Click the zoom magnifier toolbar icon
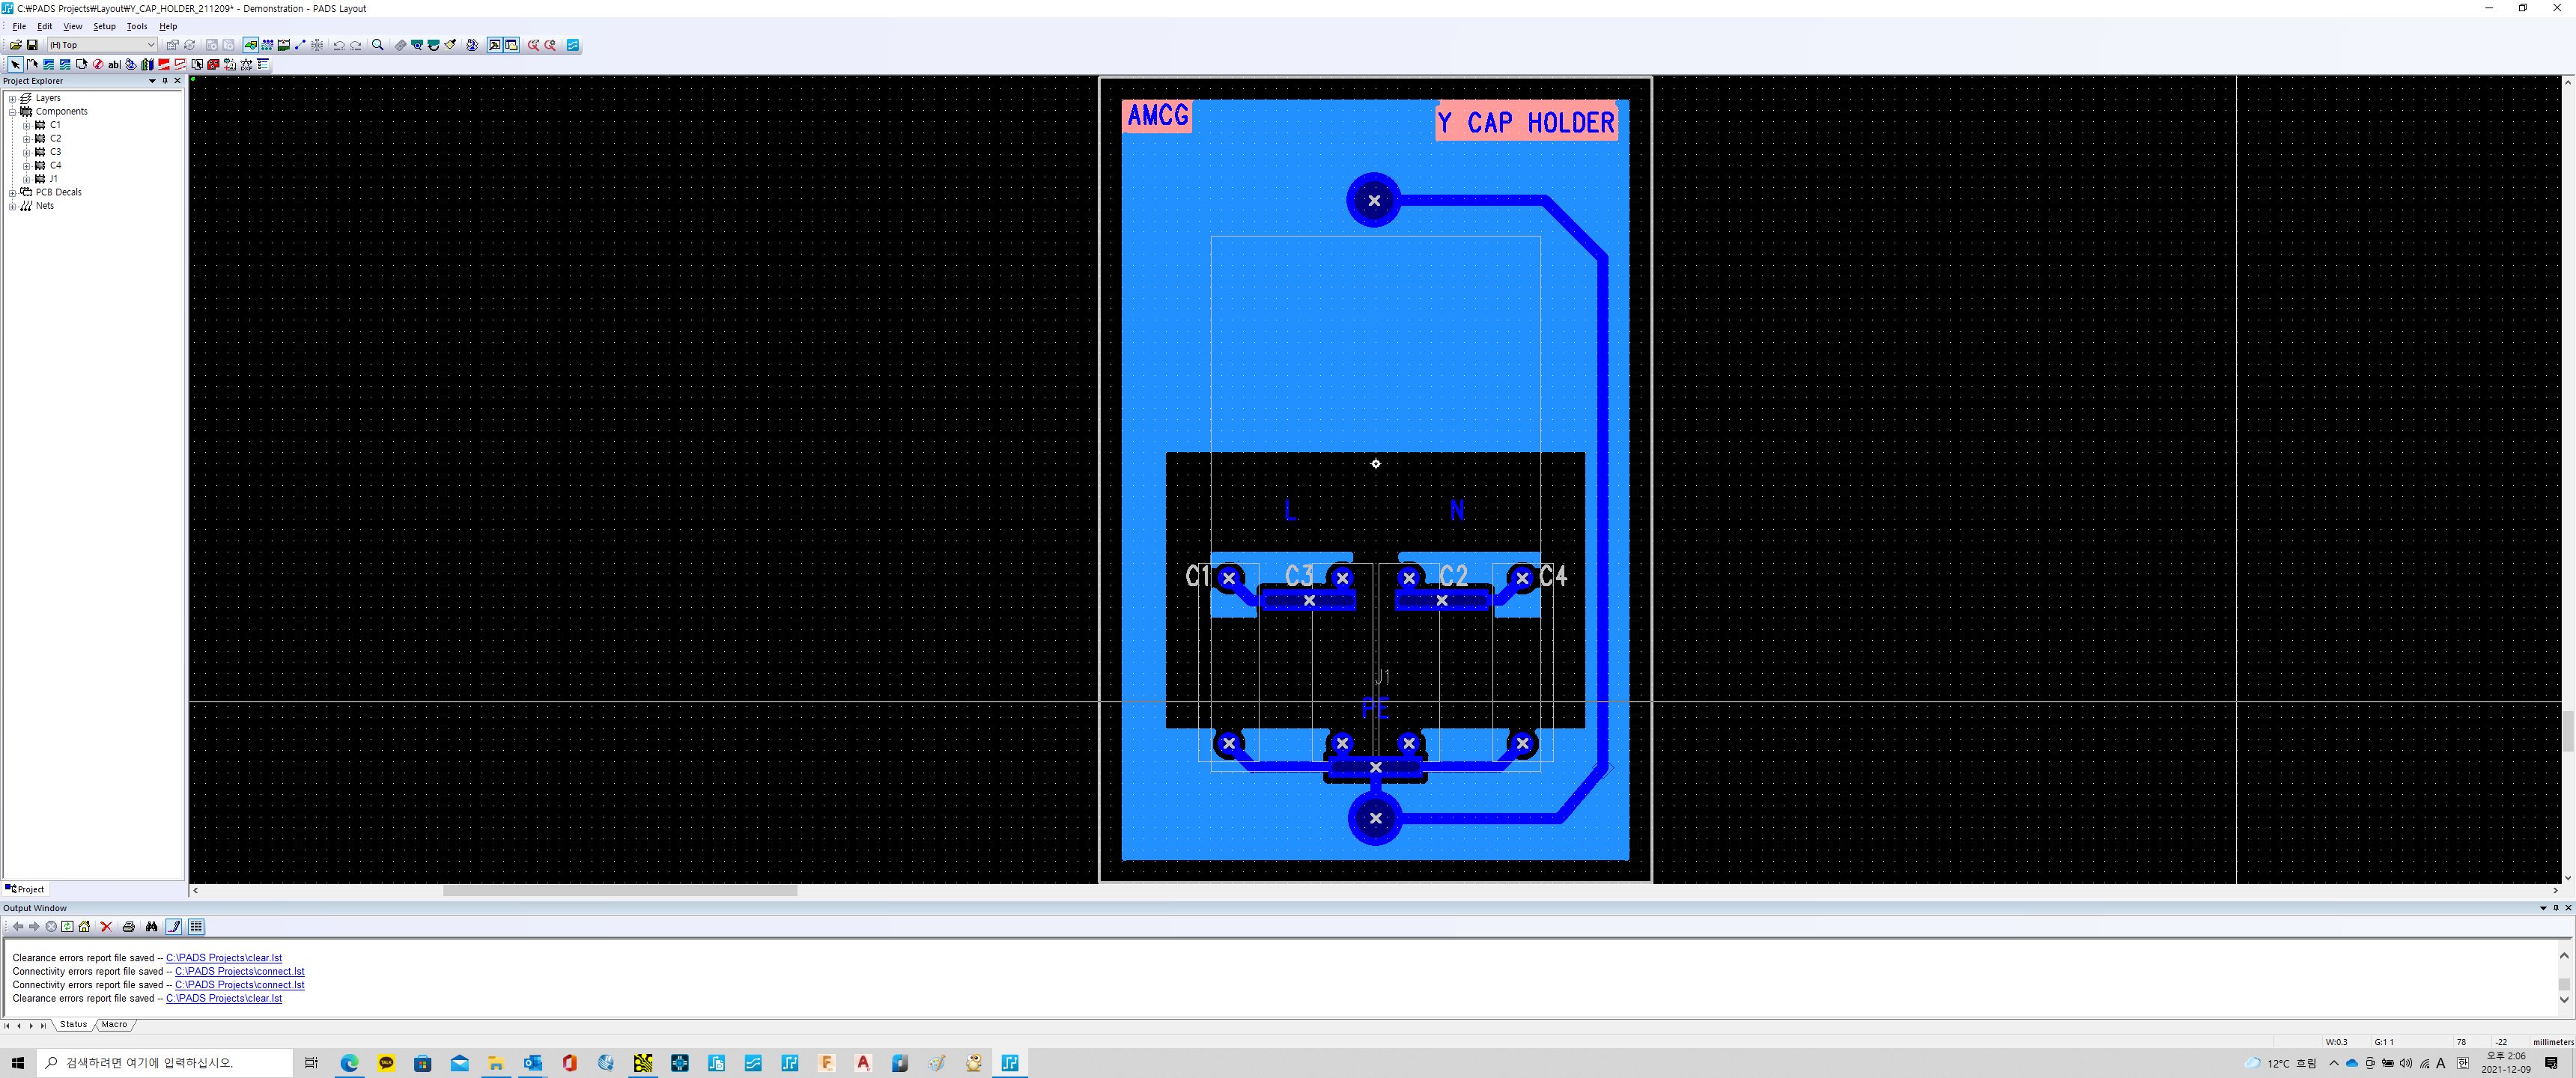 point(378,45)
